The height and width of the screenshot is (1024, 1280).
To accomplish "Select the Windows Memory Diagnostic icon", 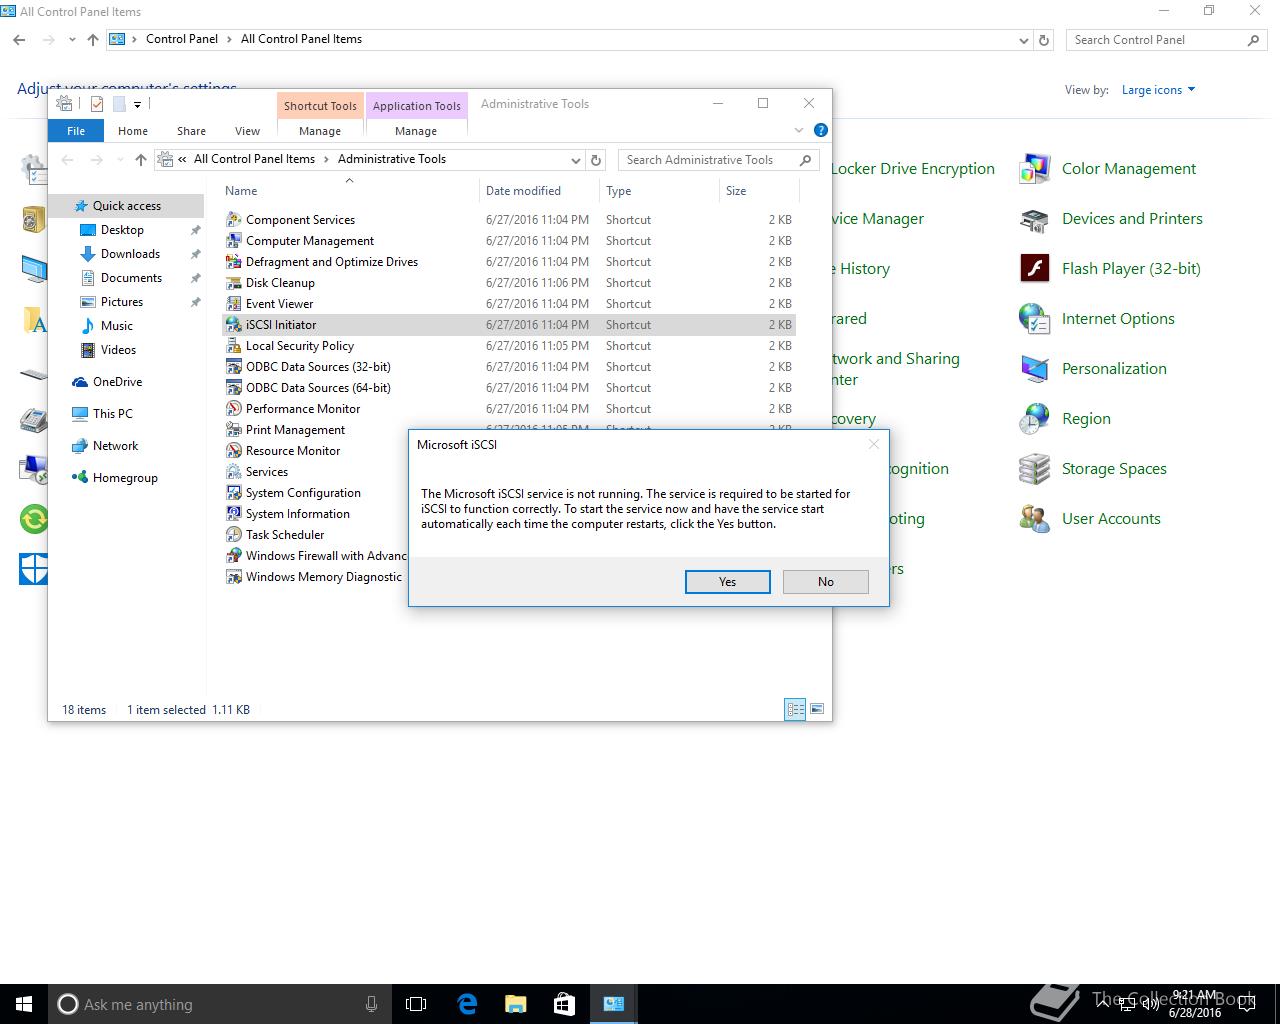I will (x=234, y=577).
